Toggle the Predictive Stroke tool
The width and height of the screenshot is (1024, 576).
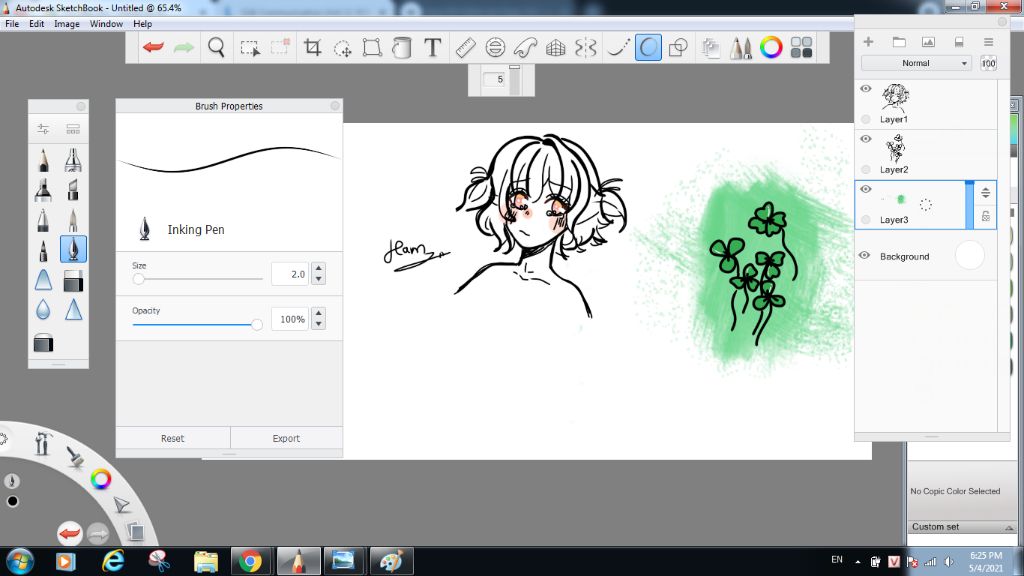tap(648, 47)
